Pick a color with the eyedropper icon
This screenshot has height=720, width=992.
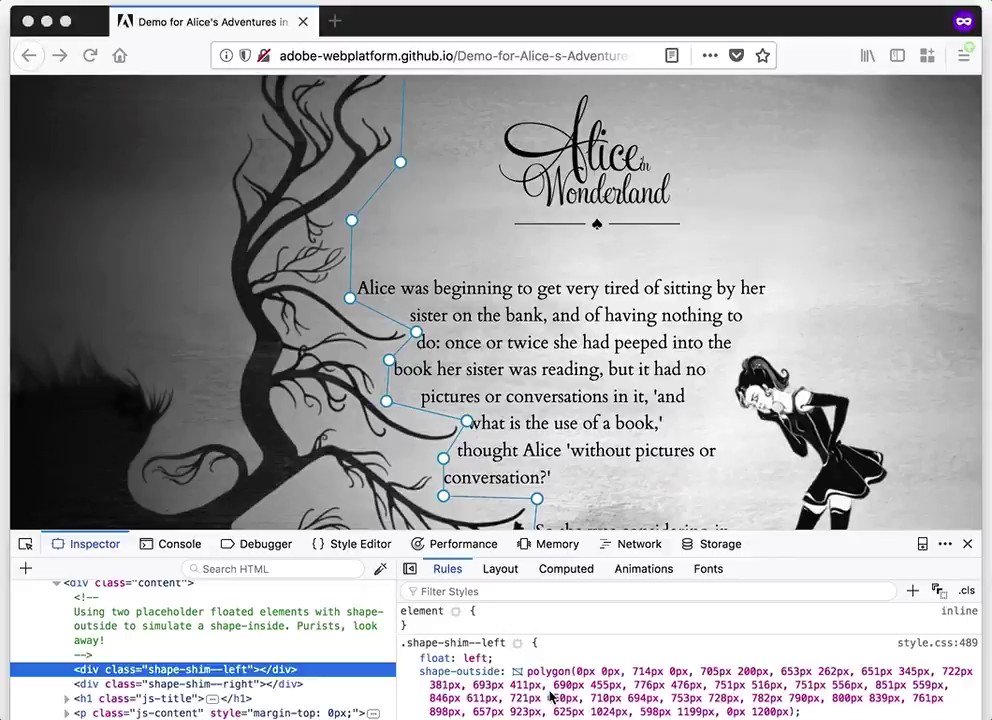click(380, 569)
